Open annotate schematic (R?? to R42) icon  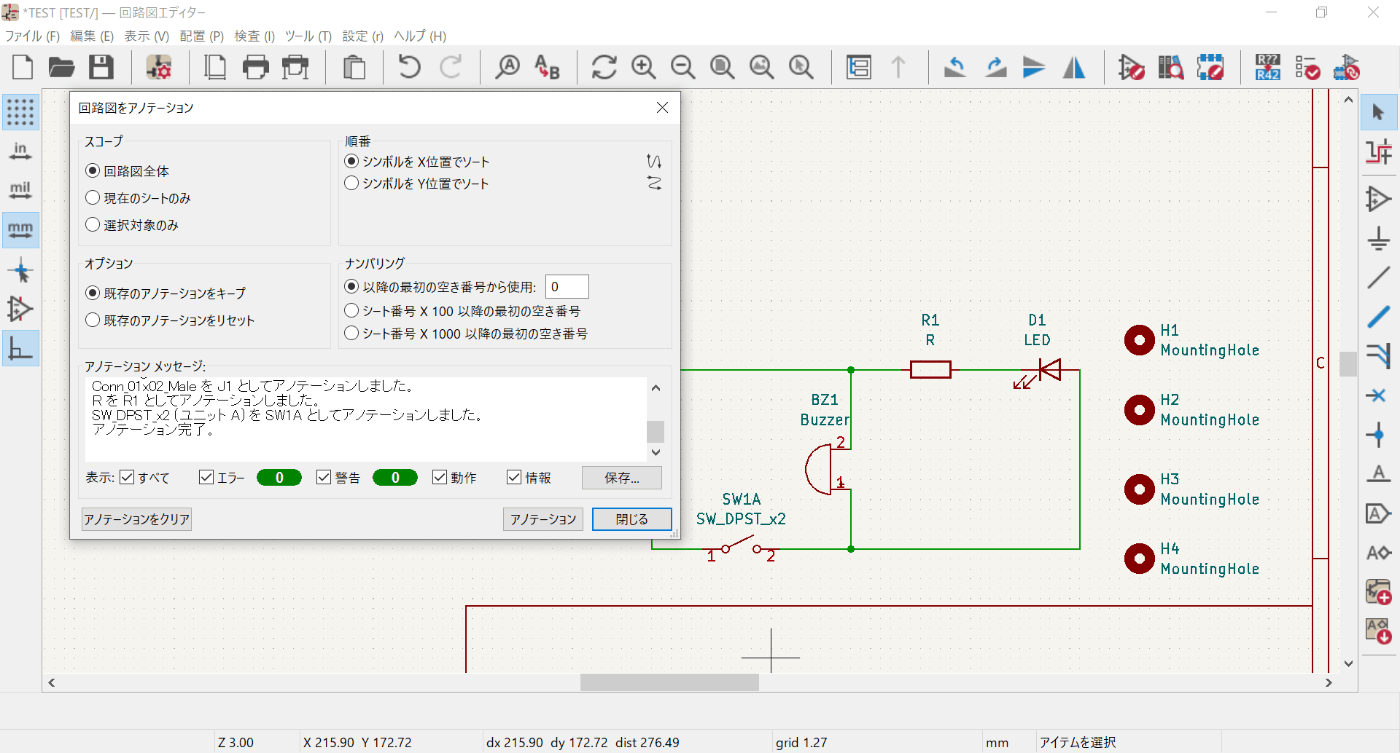pyautogui.click(x=1268, y=68)
